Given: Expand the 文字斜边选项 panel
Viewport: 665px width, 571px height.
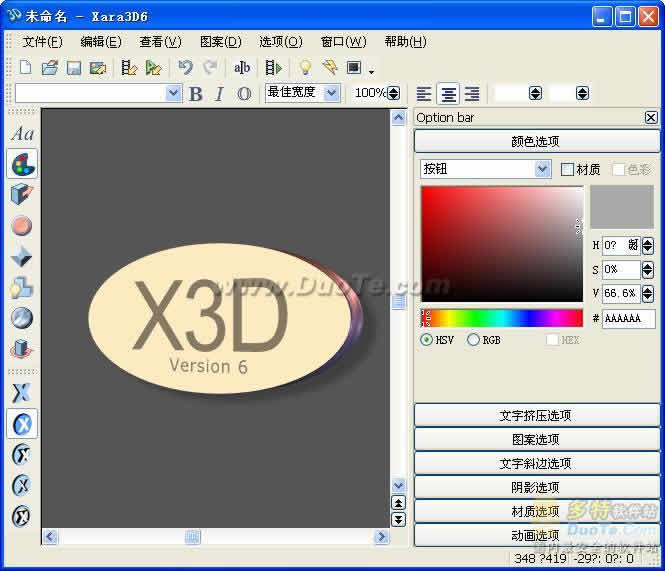Looking at the screenshot, I should [x=536, y=463].
